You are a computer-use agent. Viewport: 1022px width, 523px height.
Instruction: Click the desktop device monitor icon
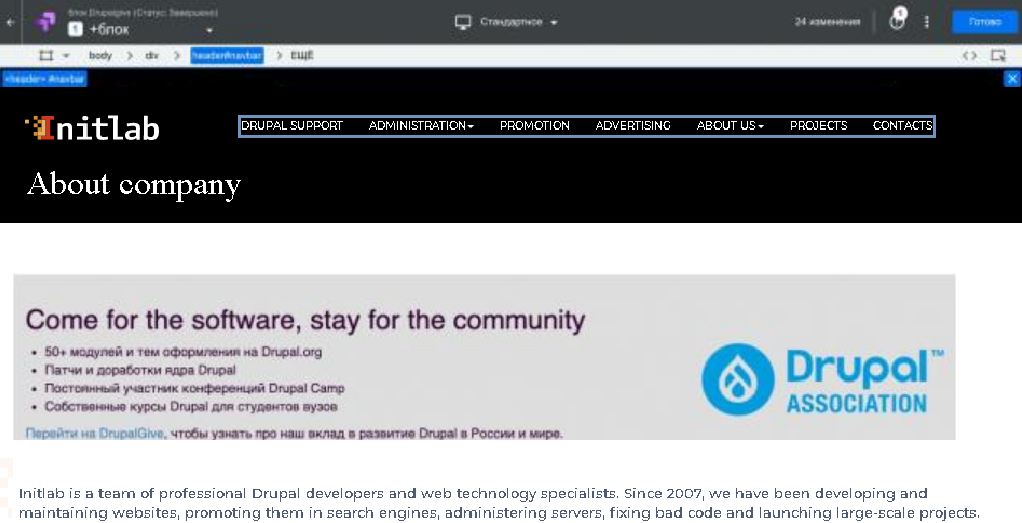click(x=463, y=22)
